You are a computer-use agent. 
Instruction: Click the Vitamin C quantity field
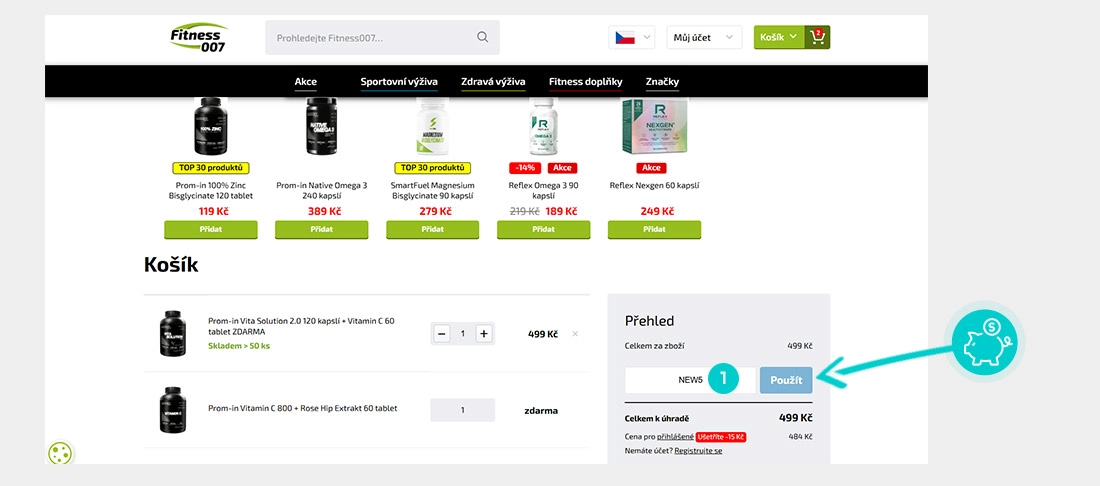click(x=462, y=410)
